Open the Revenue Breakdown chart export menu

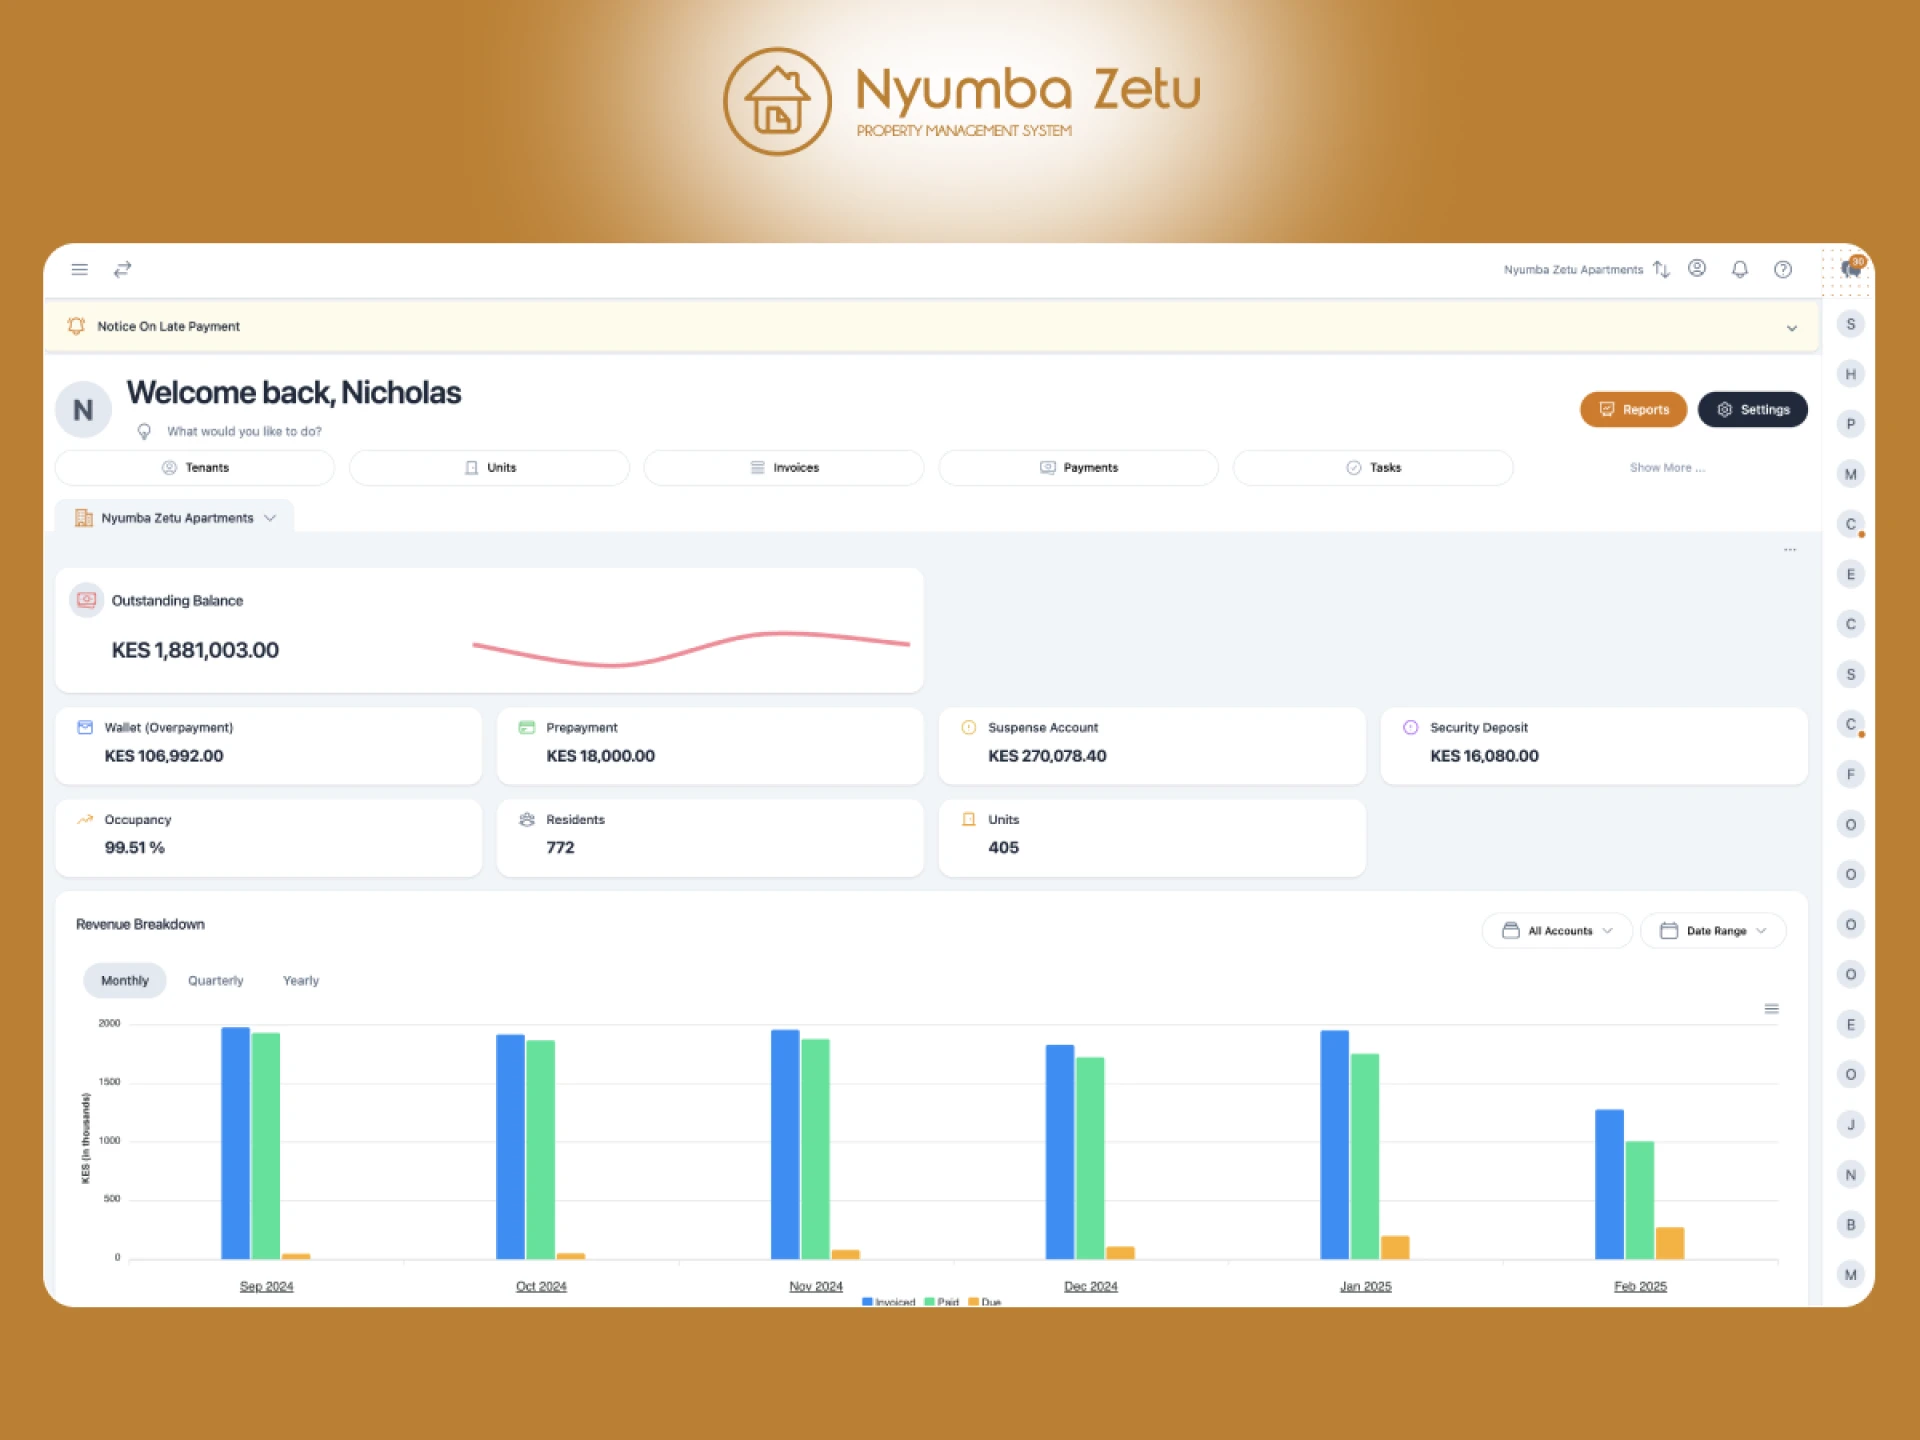[x=1771, y=1008]
